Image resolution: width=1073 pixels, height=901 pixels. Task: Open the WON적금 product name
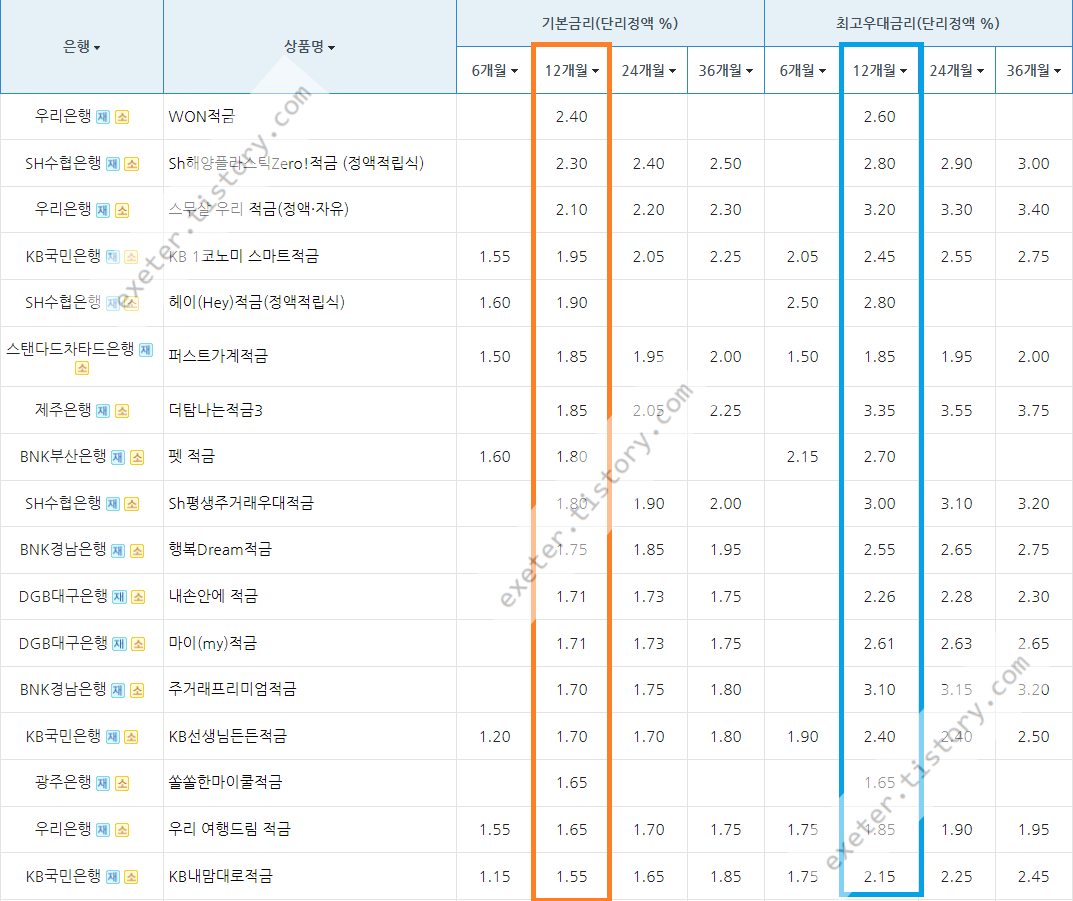coord(201,116)
